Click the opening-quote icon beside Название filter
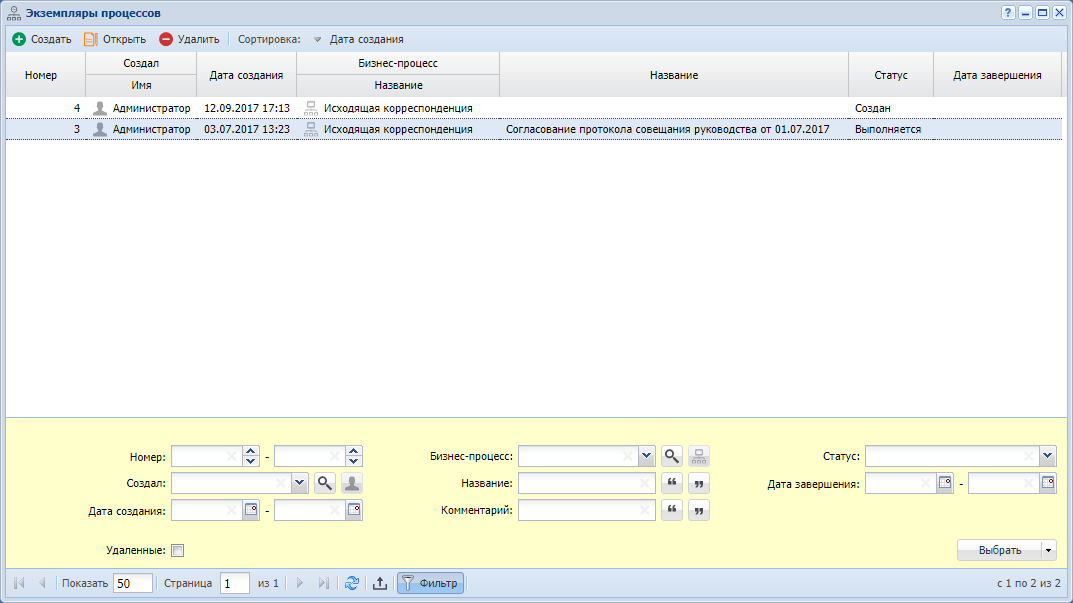The height and width of the screenshot is (603, 1073). point(672,483)
